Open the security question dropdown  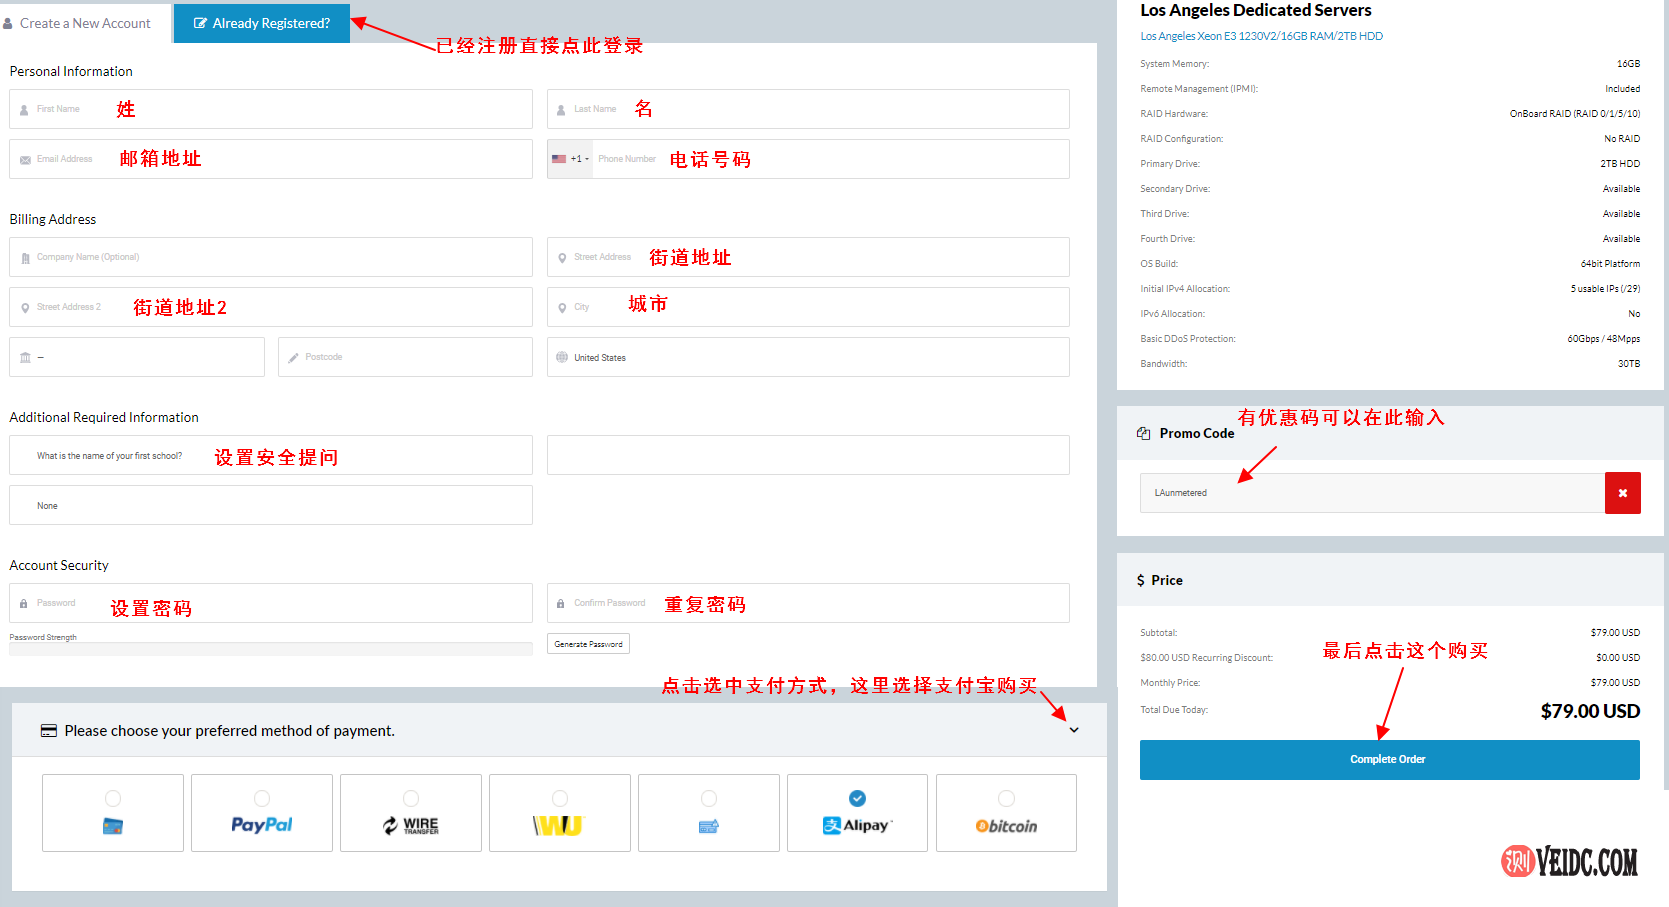point(270,456)
